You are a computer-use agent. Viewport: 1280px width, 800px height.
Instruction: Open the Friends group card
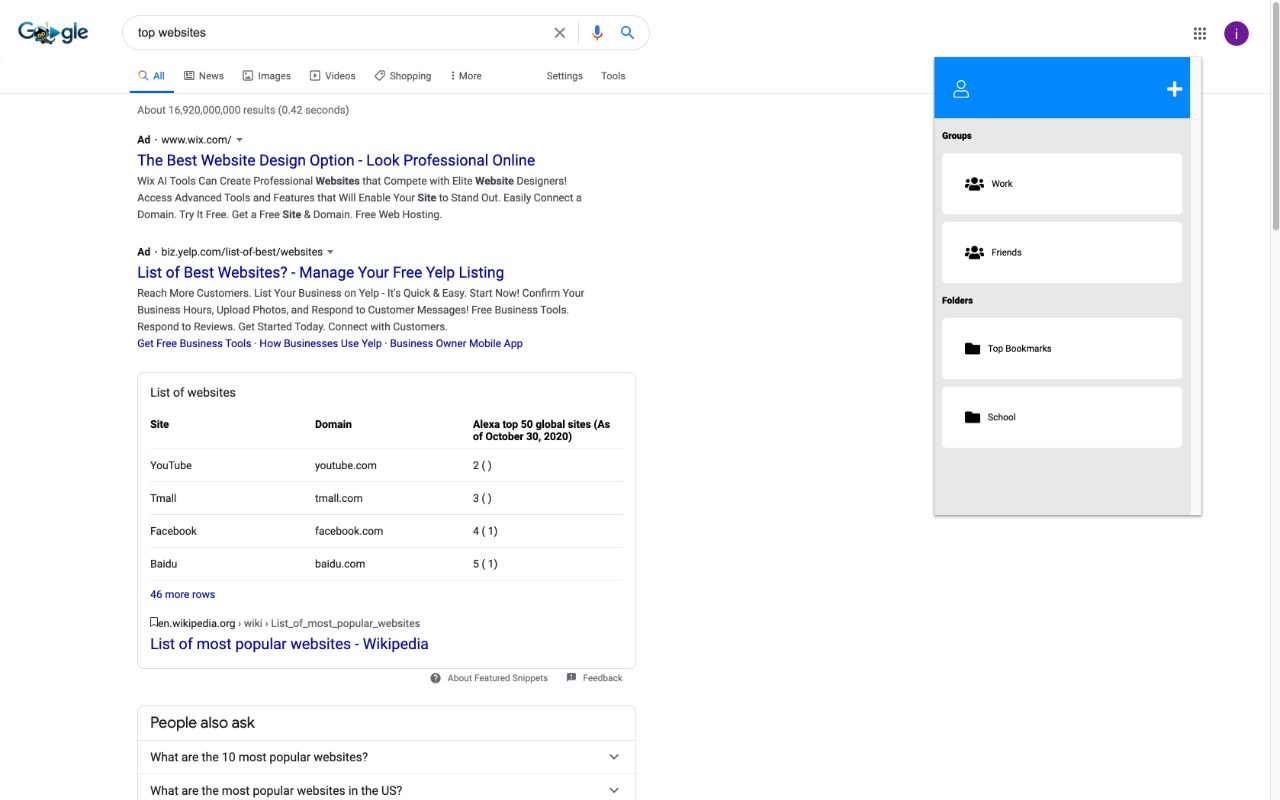pyautogui.click(x=1061, y=253)
